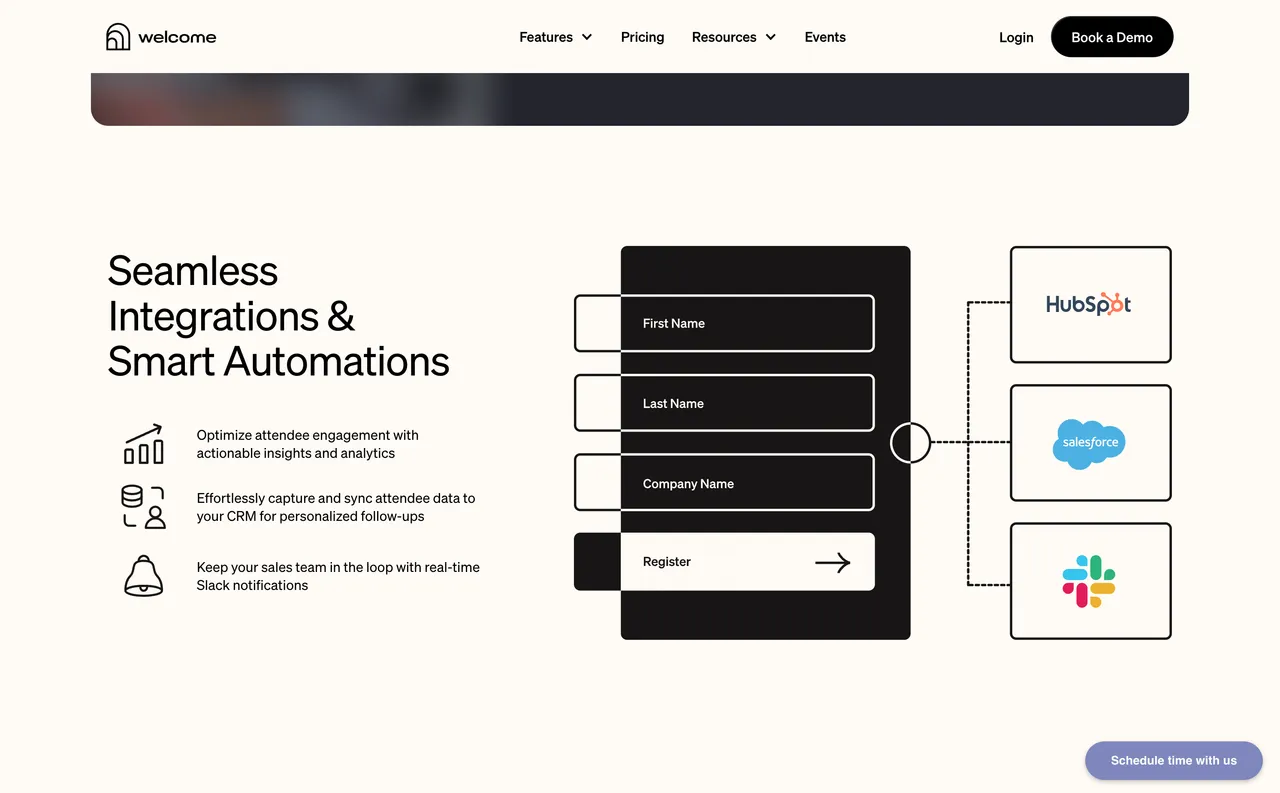
Task: Click the arrow icon inside the Register button
Action: tap(833, 562)
